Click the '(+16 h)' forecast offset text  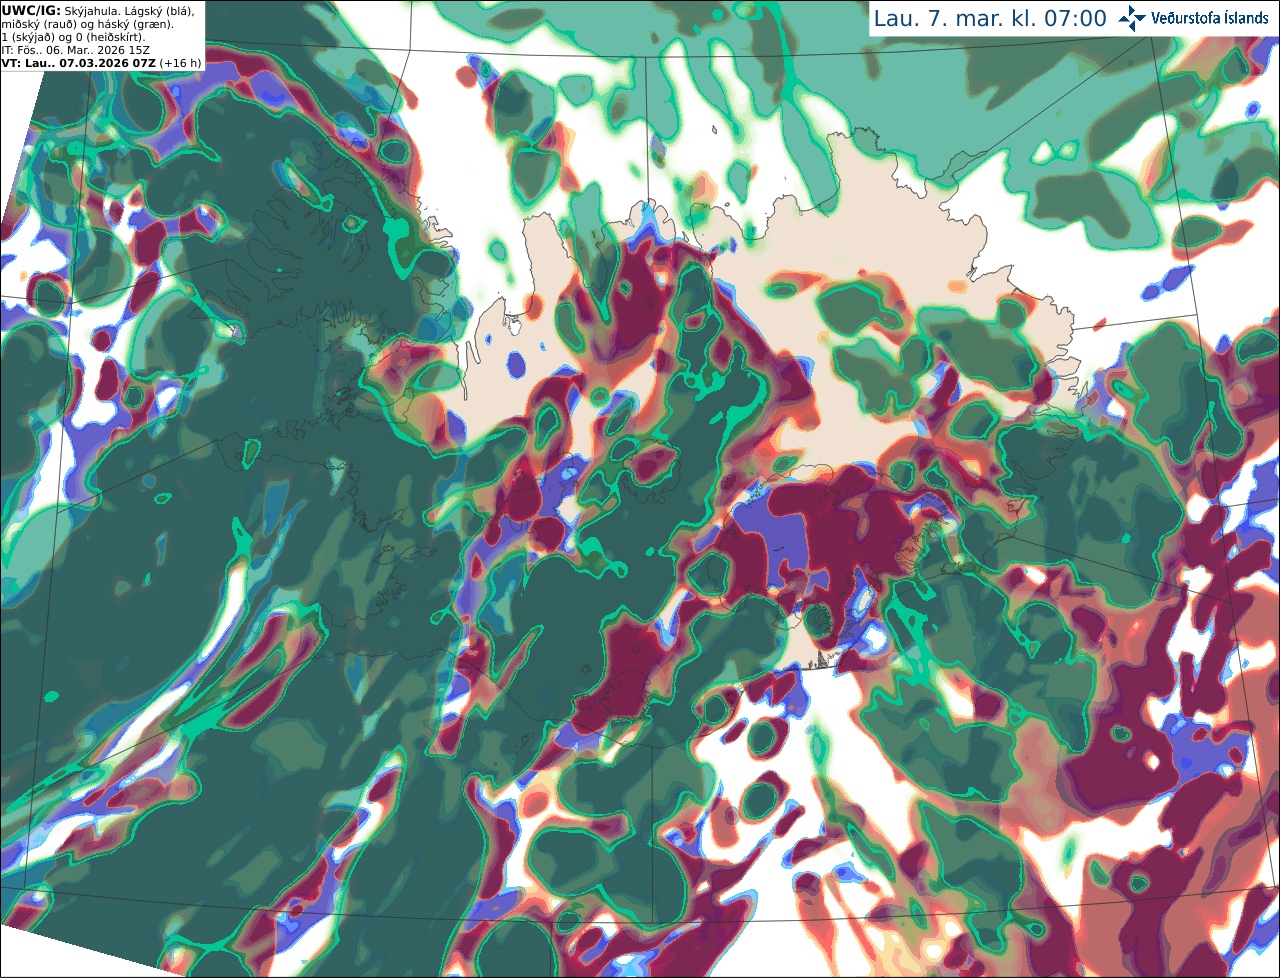coord(181,62)
